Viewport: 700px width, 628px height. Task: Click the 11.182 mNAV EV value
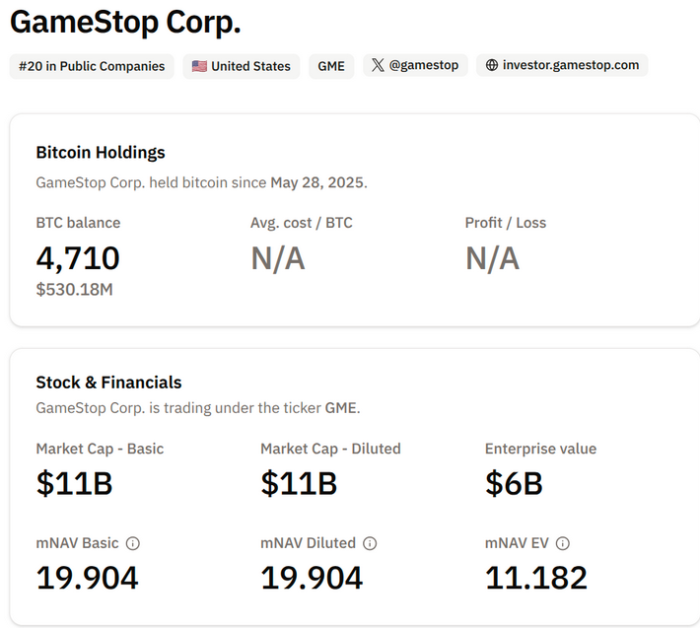(x=536, y=578)
